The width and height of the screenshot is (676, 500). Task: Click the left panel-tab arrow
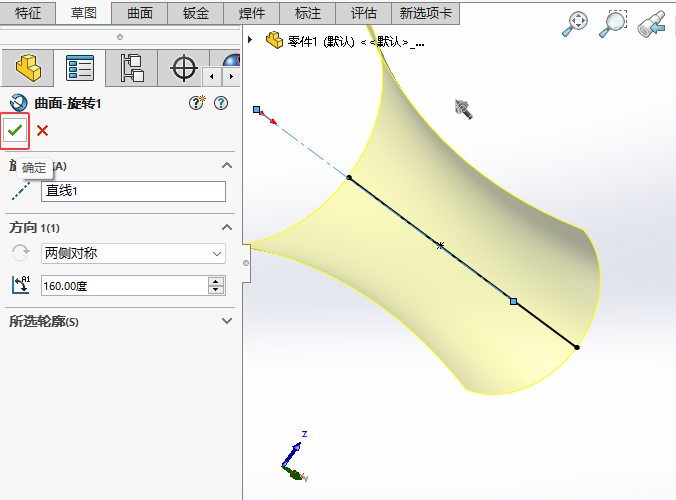212,77
